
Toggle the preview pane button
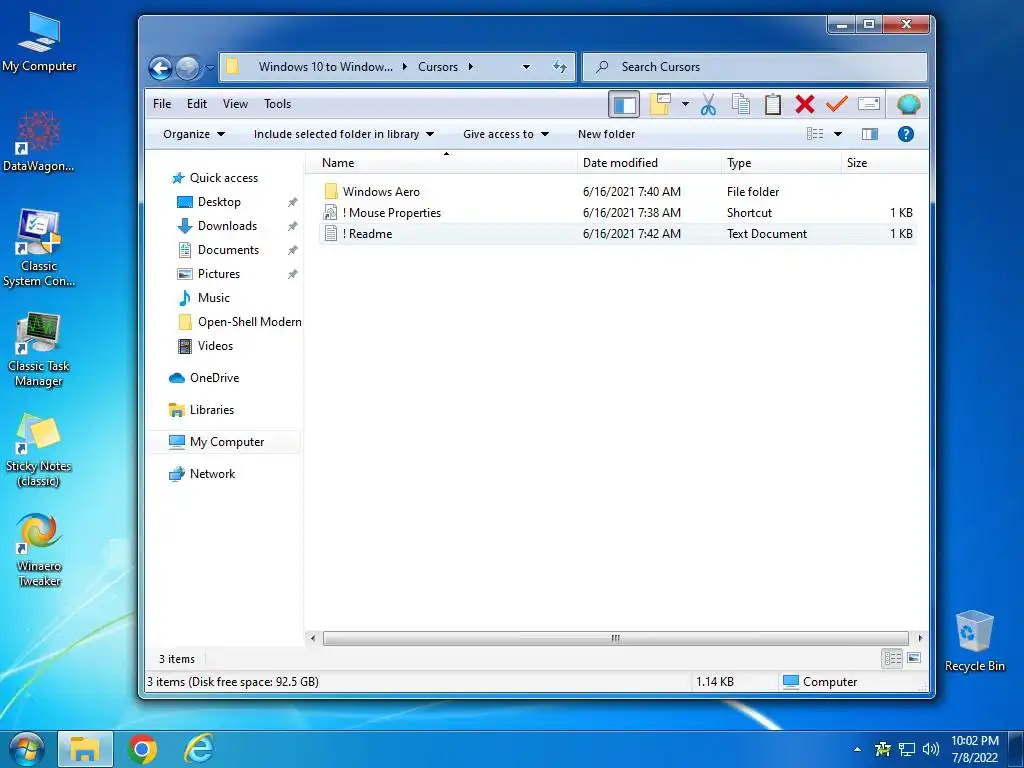pos(870,134)
